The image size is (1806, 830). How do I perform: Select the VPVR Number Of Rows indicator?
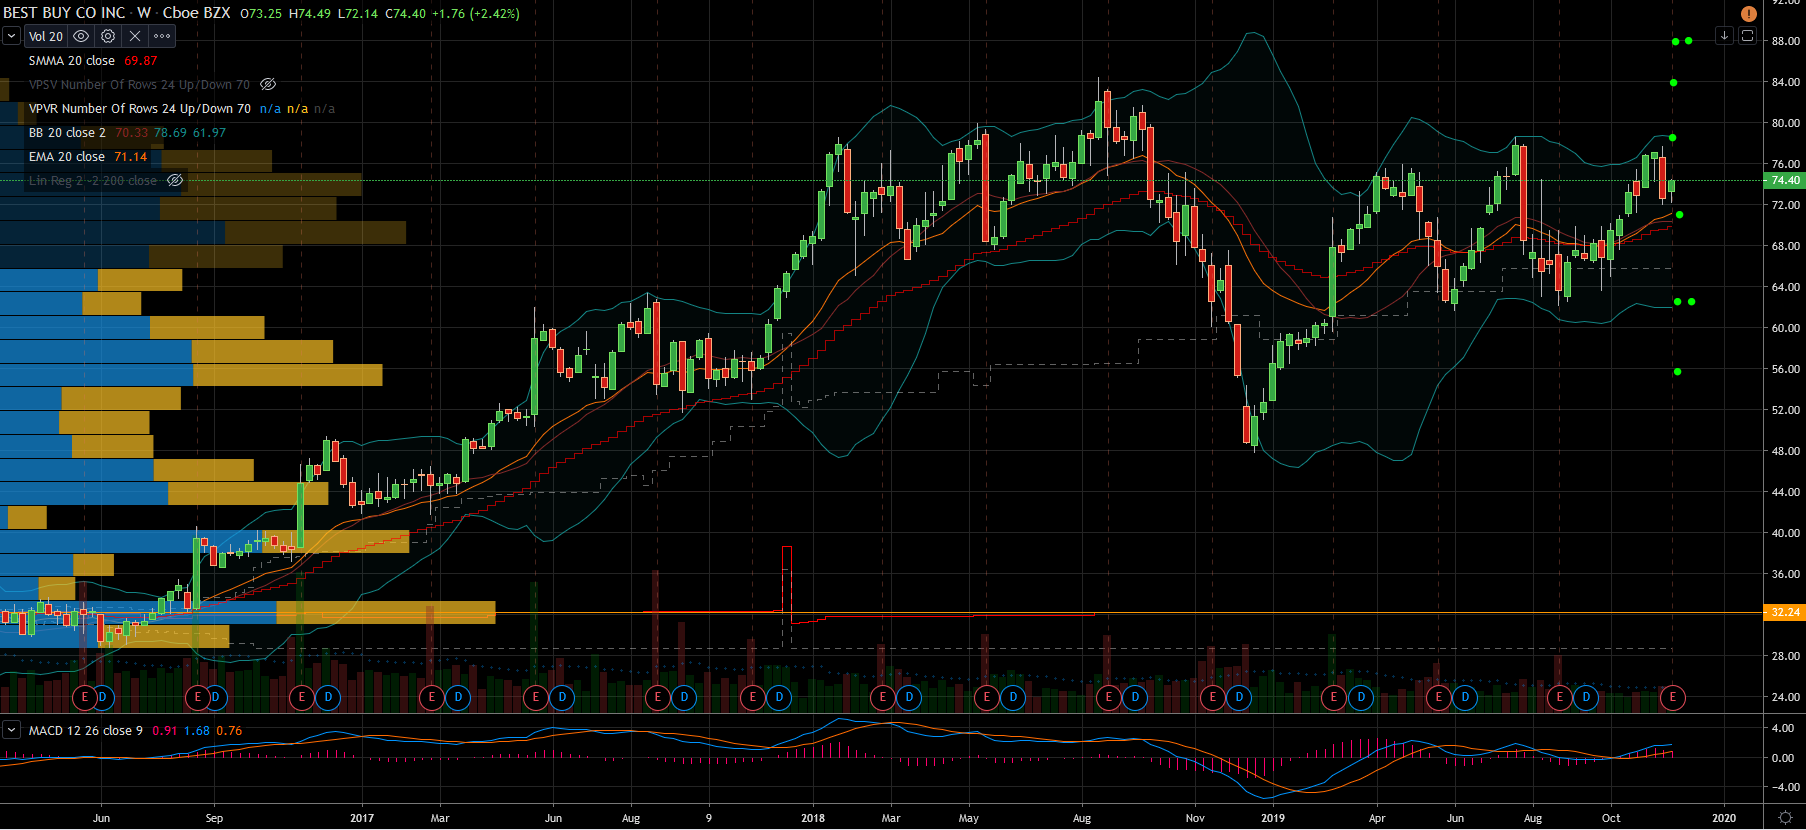[x=139, y=109]
